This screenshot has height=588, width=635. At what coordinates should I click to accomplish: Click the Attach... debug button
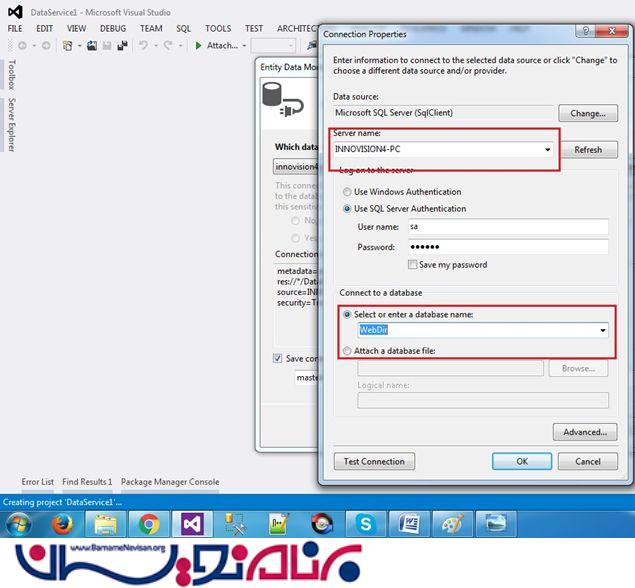(x=222, y=45)
